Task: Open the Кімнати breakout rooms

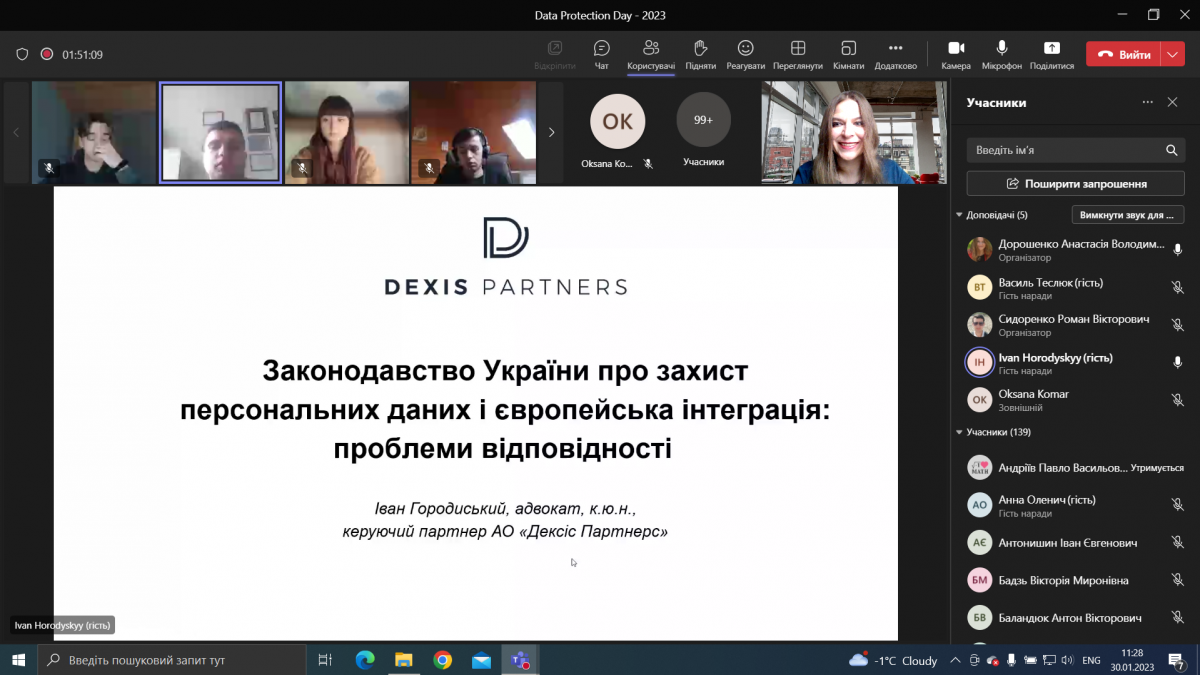Action: 848,54
